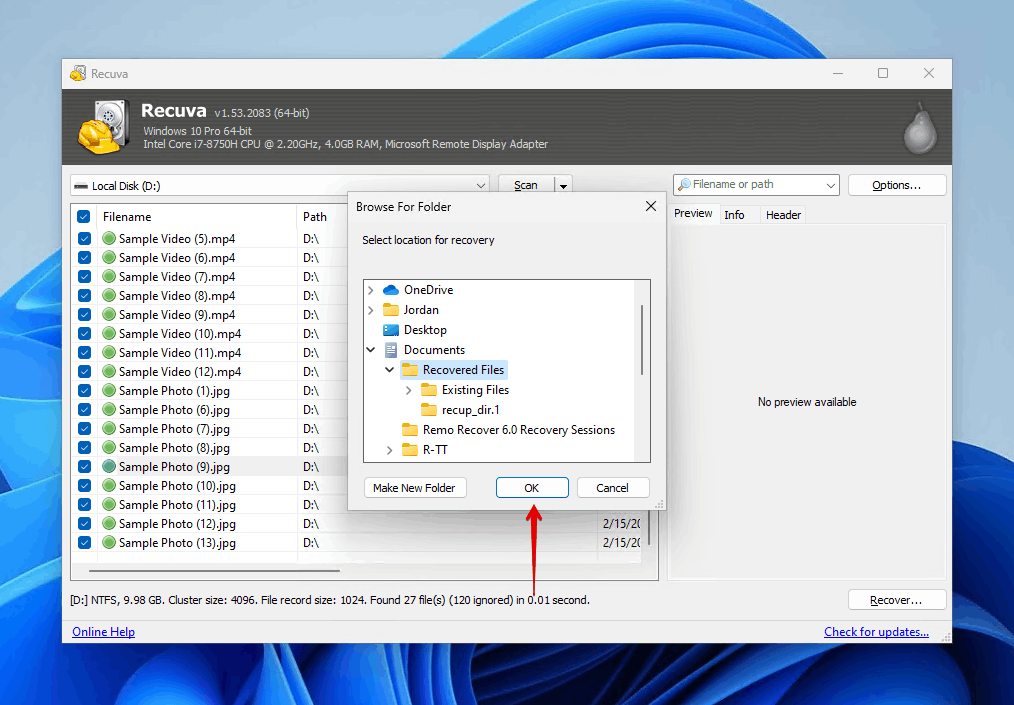Uncheck Sample Video (11).mp4
This screenshot has width=1014, height=705.
tap(84, 352)
